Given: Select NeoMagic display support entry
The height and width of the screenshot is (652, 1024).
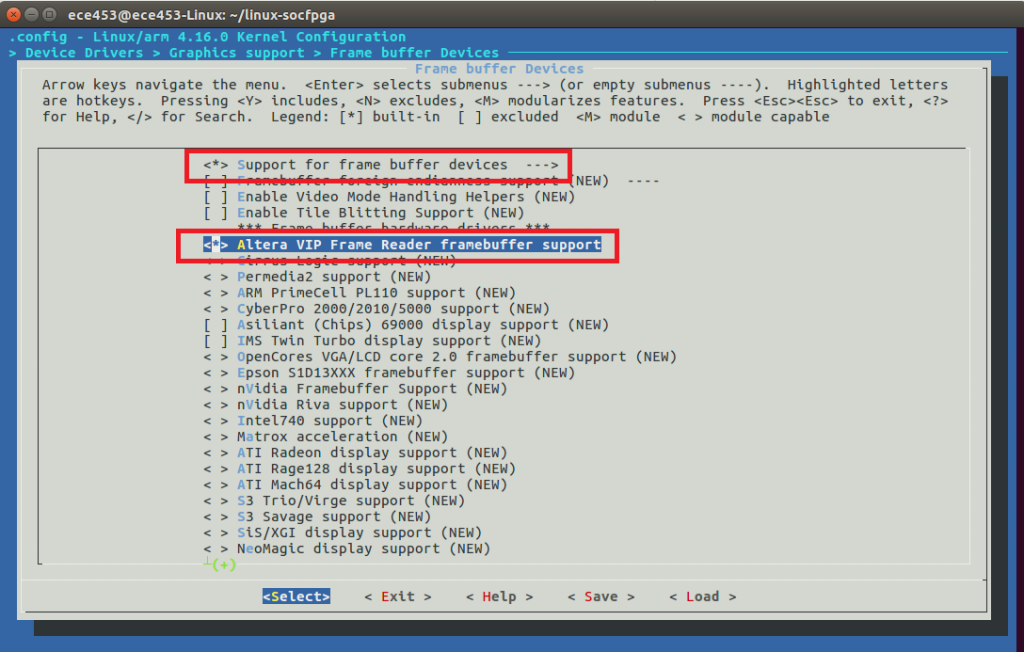Looking at the screenshot, I should pyautogui.click(x=363, y=549).
